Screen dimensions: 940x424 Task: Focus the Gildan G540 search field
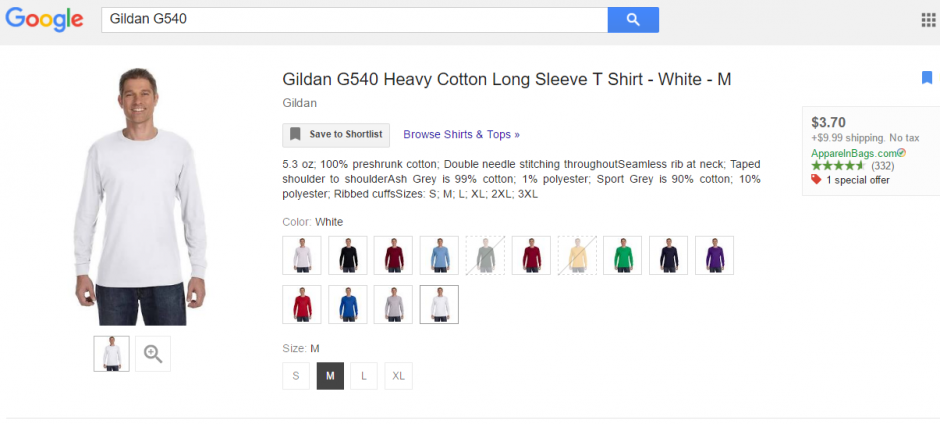(x=354, y=20)
